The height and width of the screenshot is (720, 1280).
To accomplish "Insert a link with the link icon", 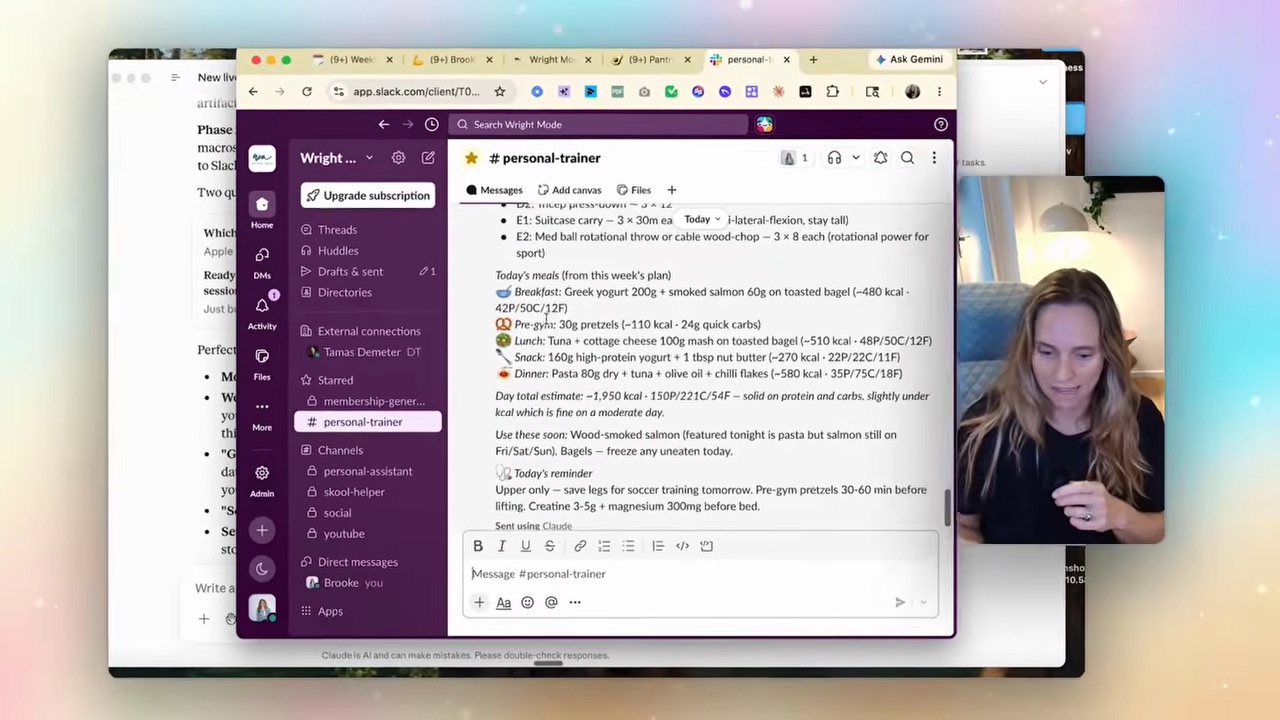I will pyautogui.click(x=580, y=546).
